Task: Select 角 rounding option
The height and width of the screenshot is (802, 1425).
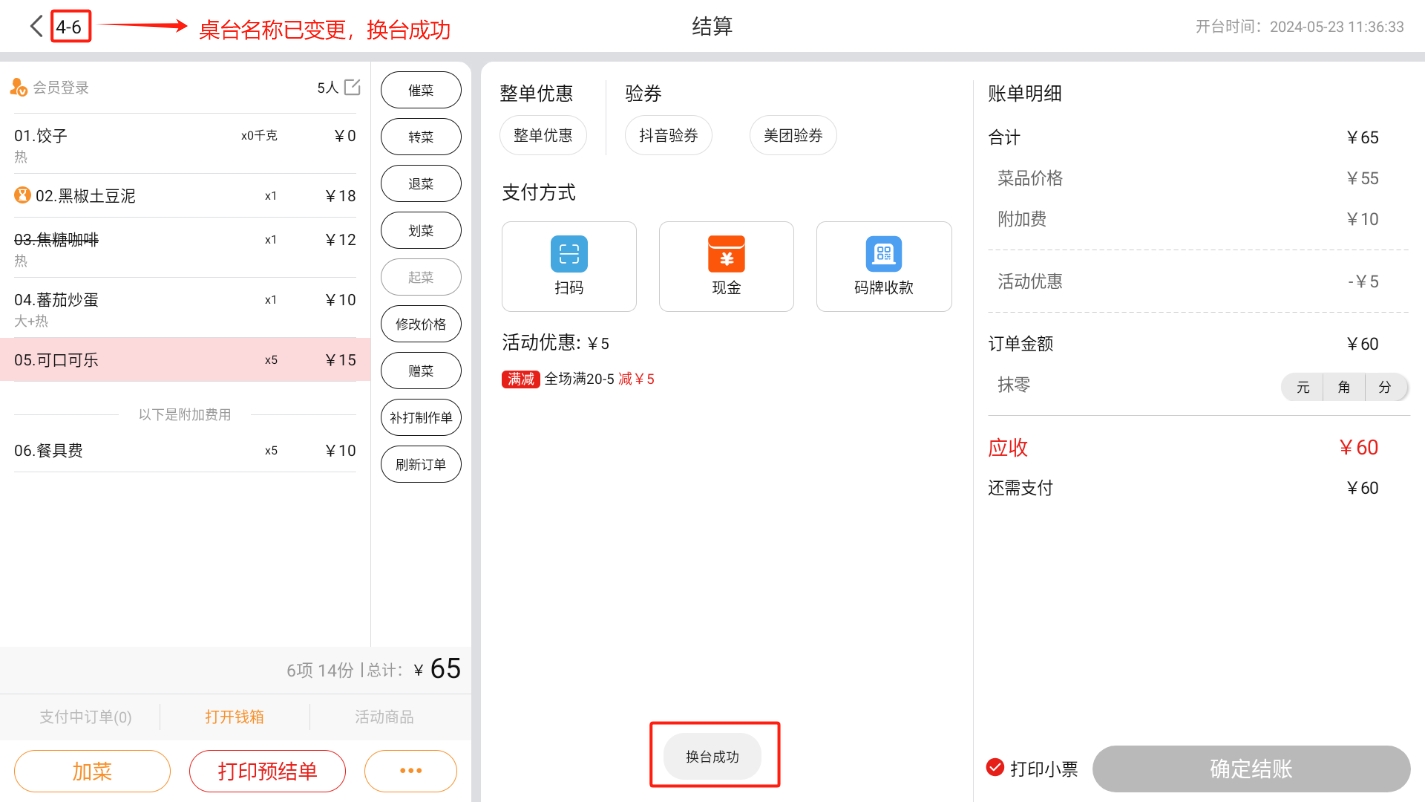Action: (x=1343, y=387)
